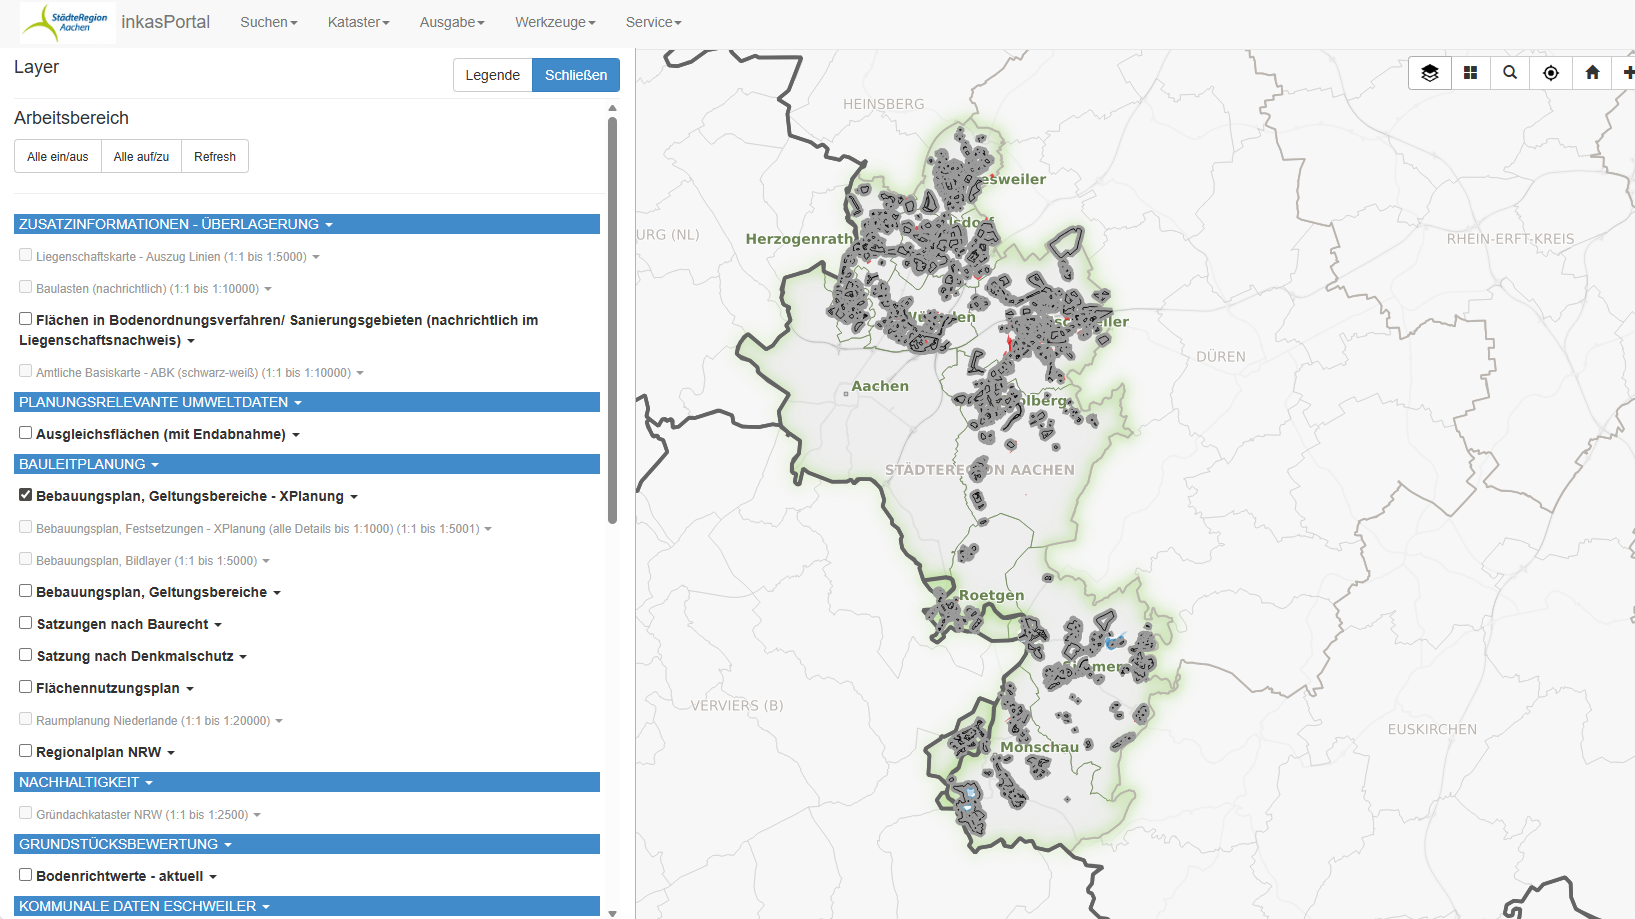Open the layers stack icon in map toolbar
This screenshot has width=1635, height=919.
1429,73
